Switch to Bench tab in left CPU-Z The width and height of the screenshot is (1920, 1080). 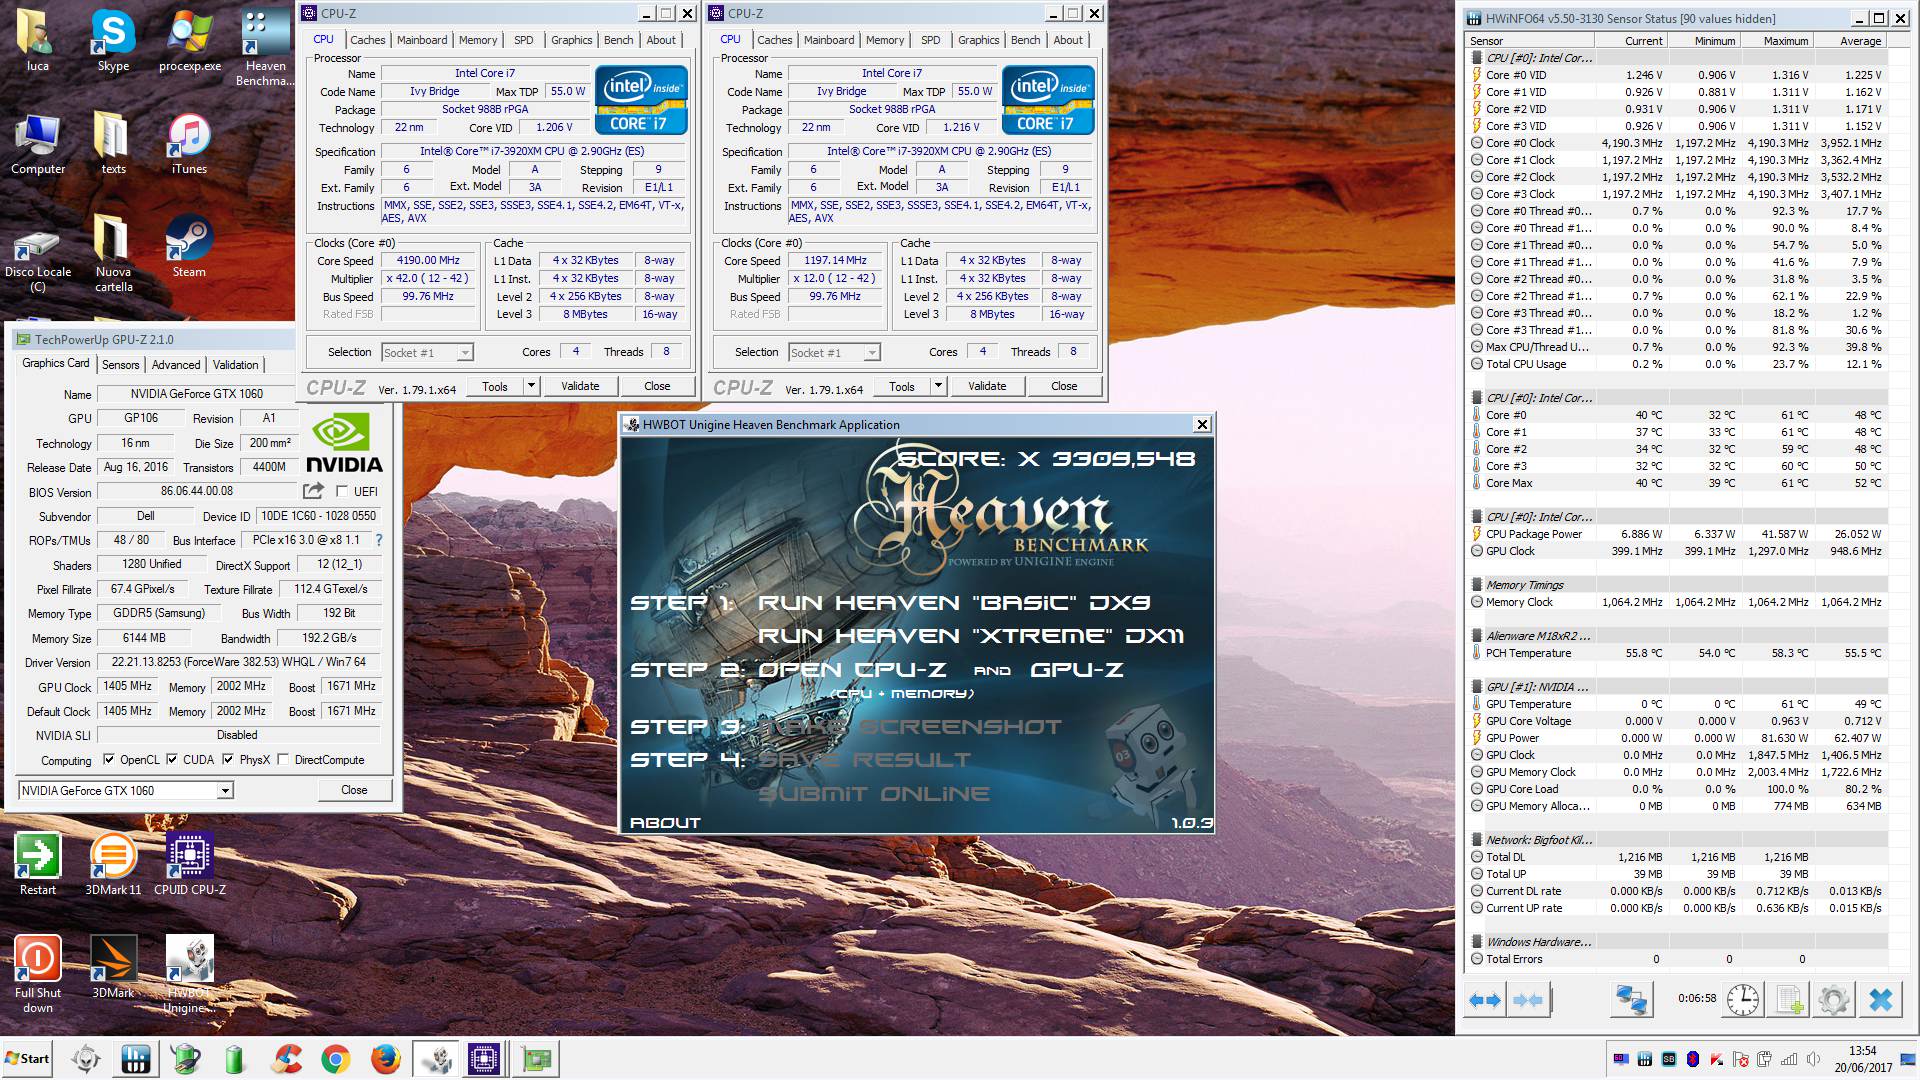tap(619, 40)
